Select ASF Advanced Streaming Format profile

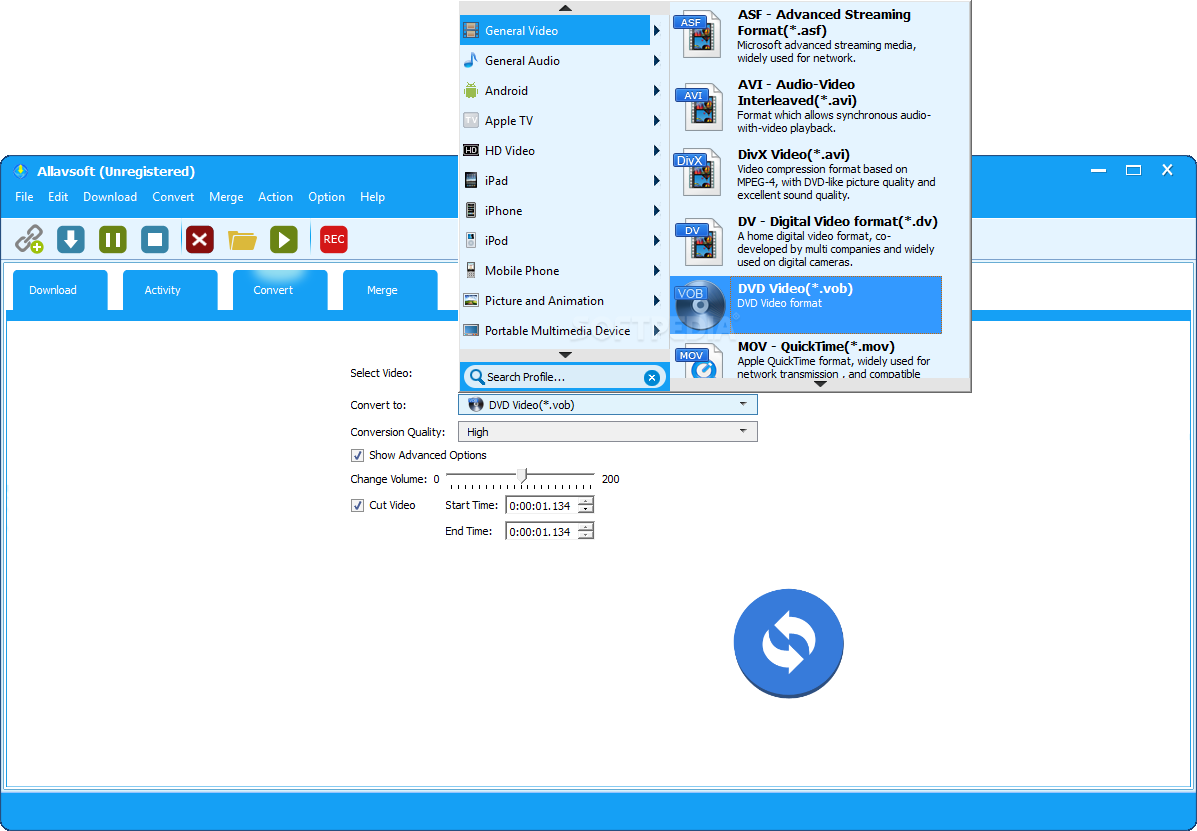point(806,36)
